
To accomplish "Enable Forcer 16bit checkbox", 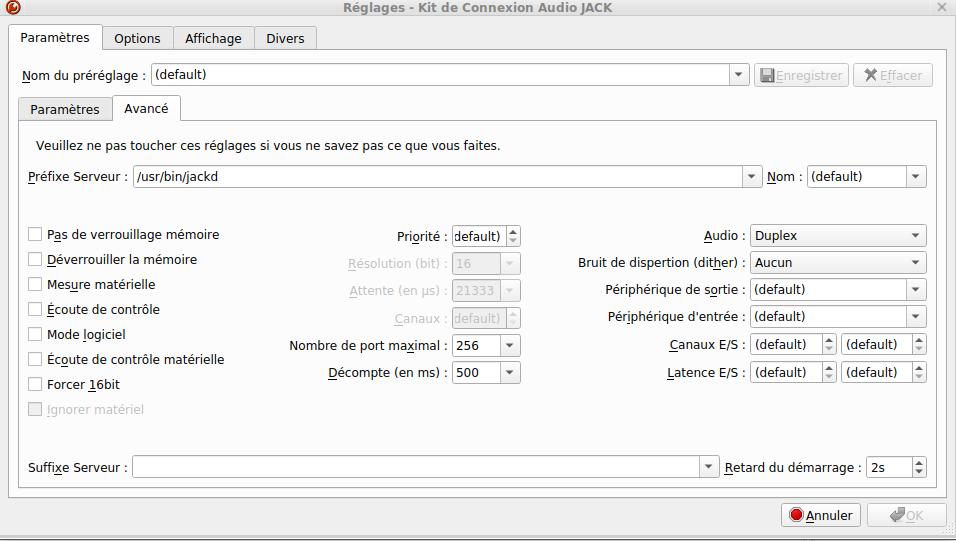I will (35, 385).
